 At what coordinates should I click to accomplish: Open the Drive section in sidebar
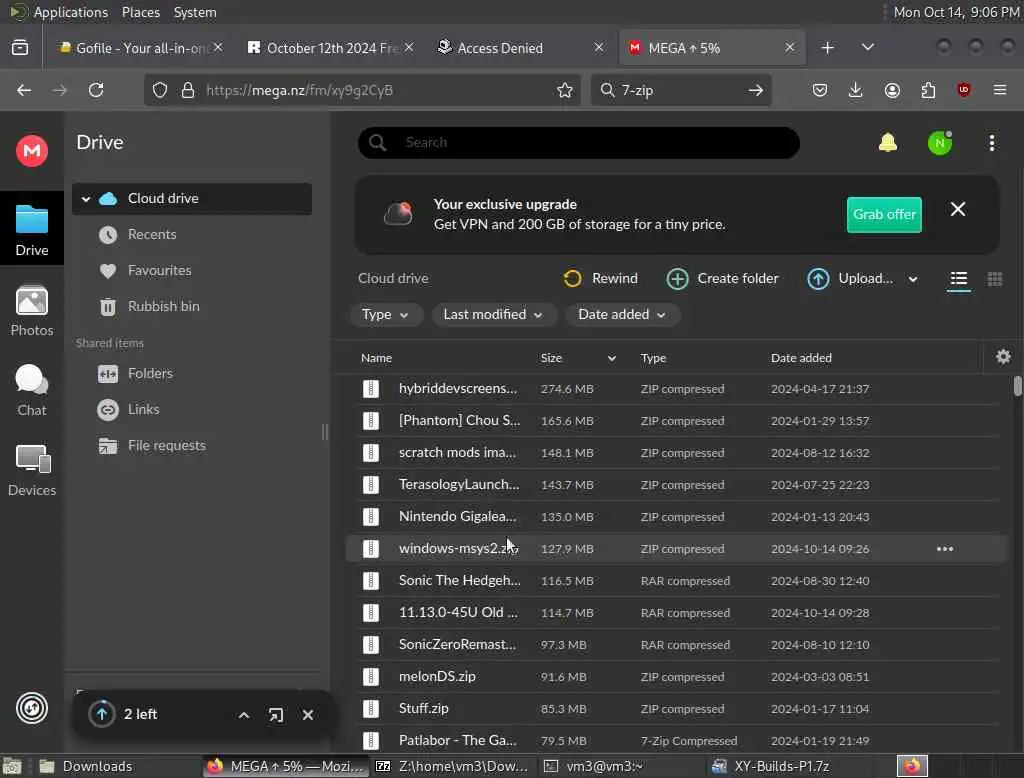point(31,229)
